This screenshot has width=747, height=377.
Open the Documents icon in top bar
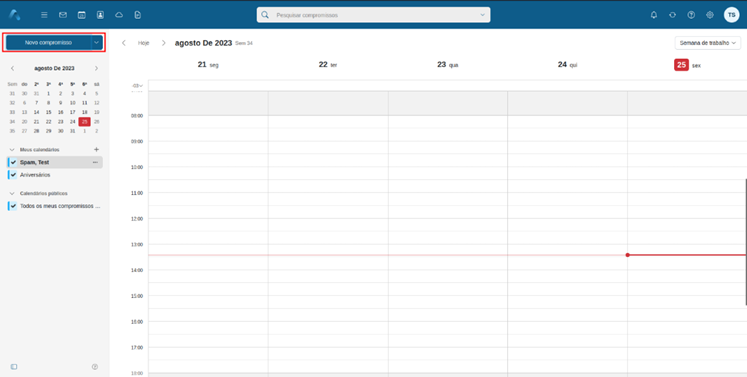tap(138, 15)
